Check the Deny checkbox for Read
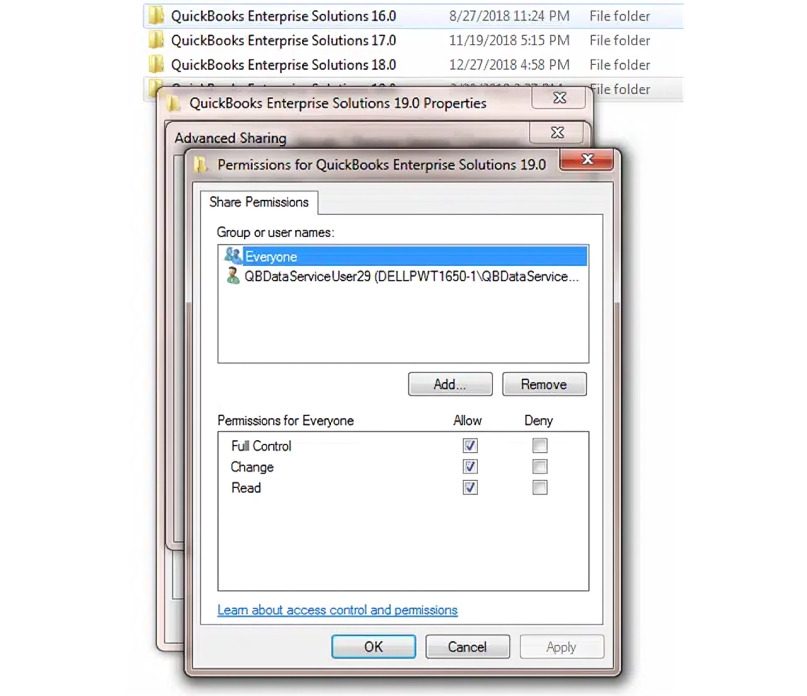The width and height of the screenshot is (807, 696). pos(540,488)
